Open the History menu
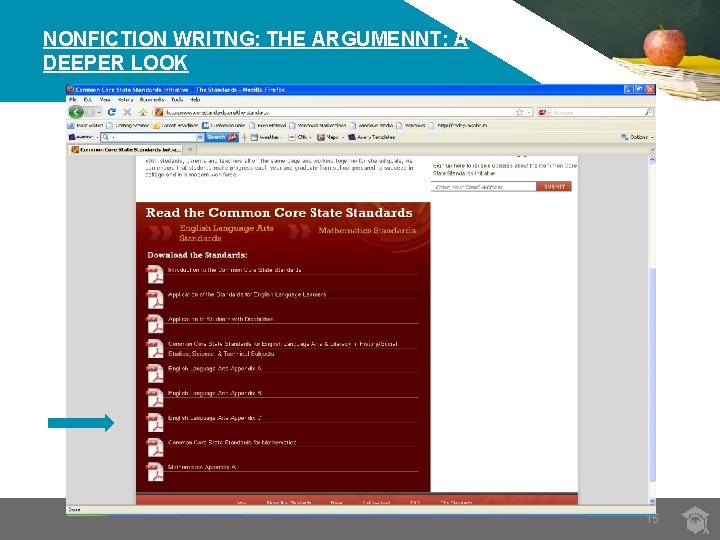720x540 pixels. coord(125,100)
